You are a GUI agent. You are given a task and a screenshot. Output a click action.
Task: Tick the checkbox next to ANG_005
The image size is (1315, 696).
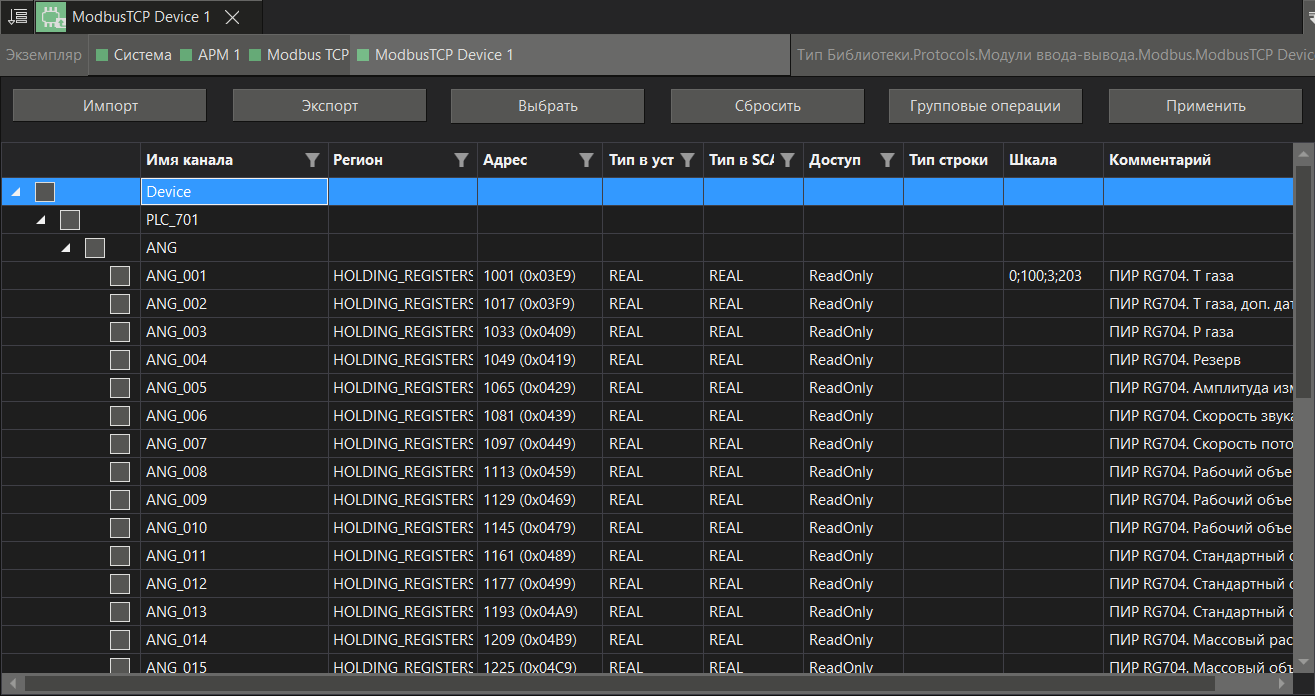click(x=120, y=388)
